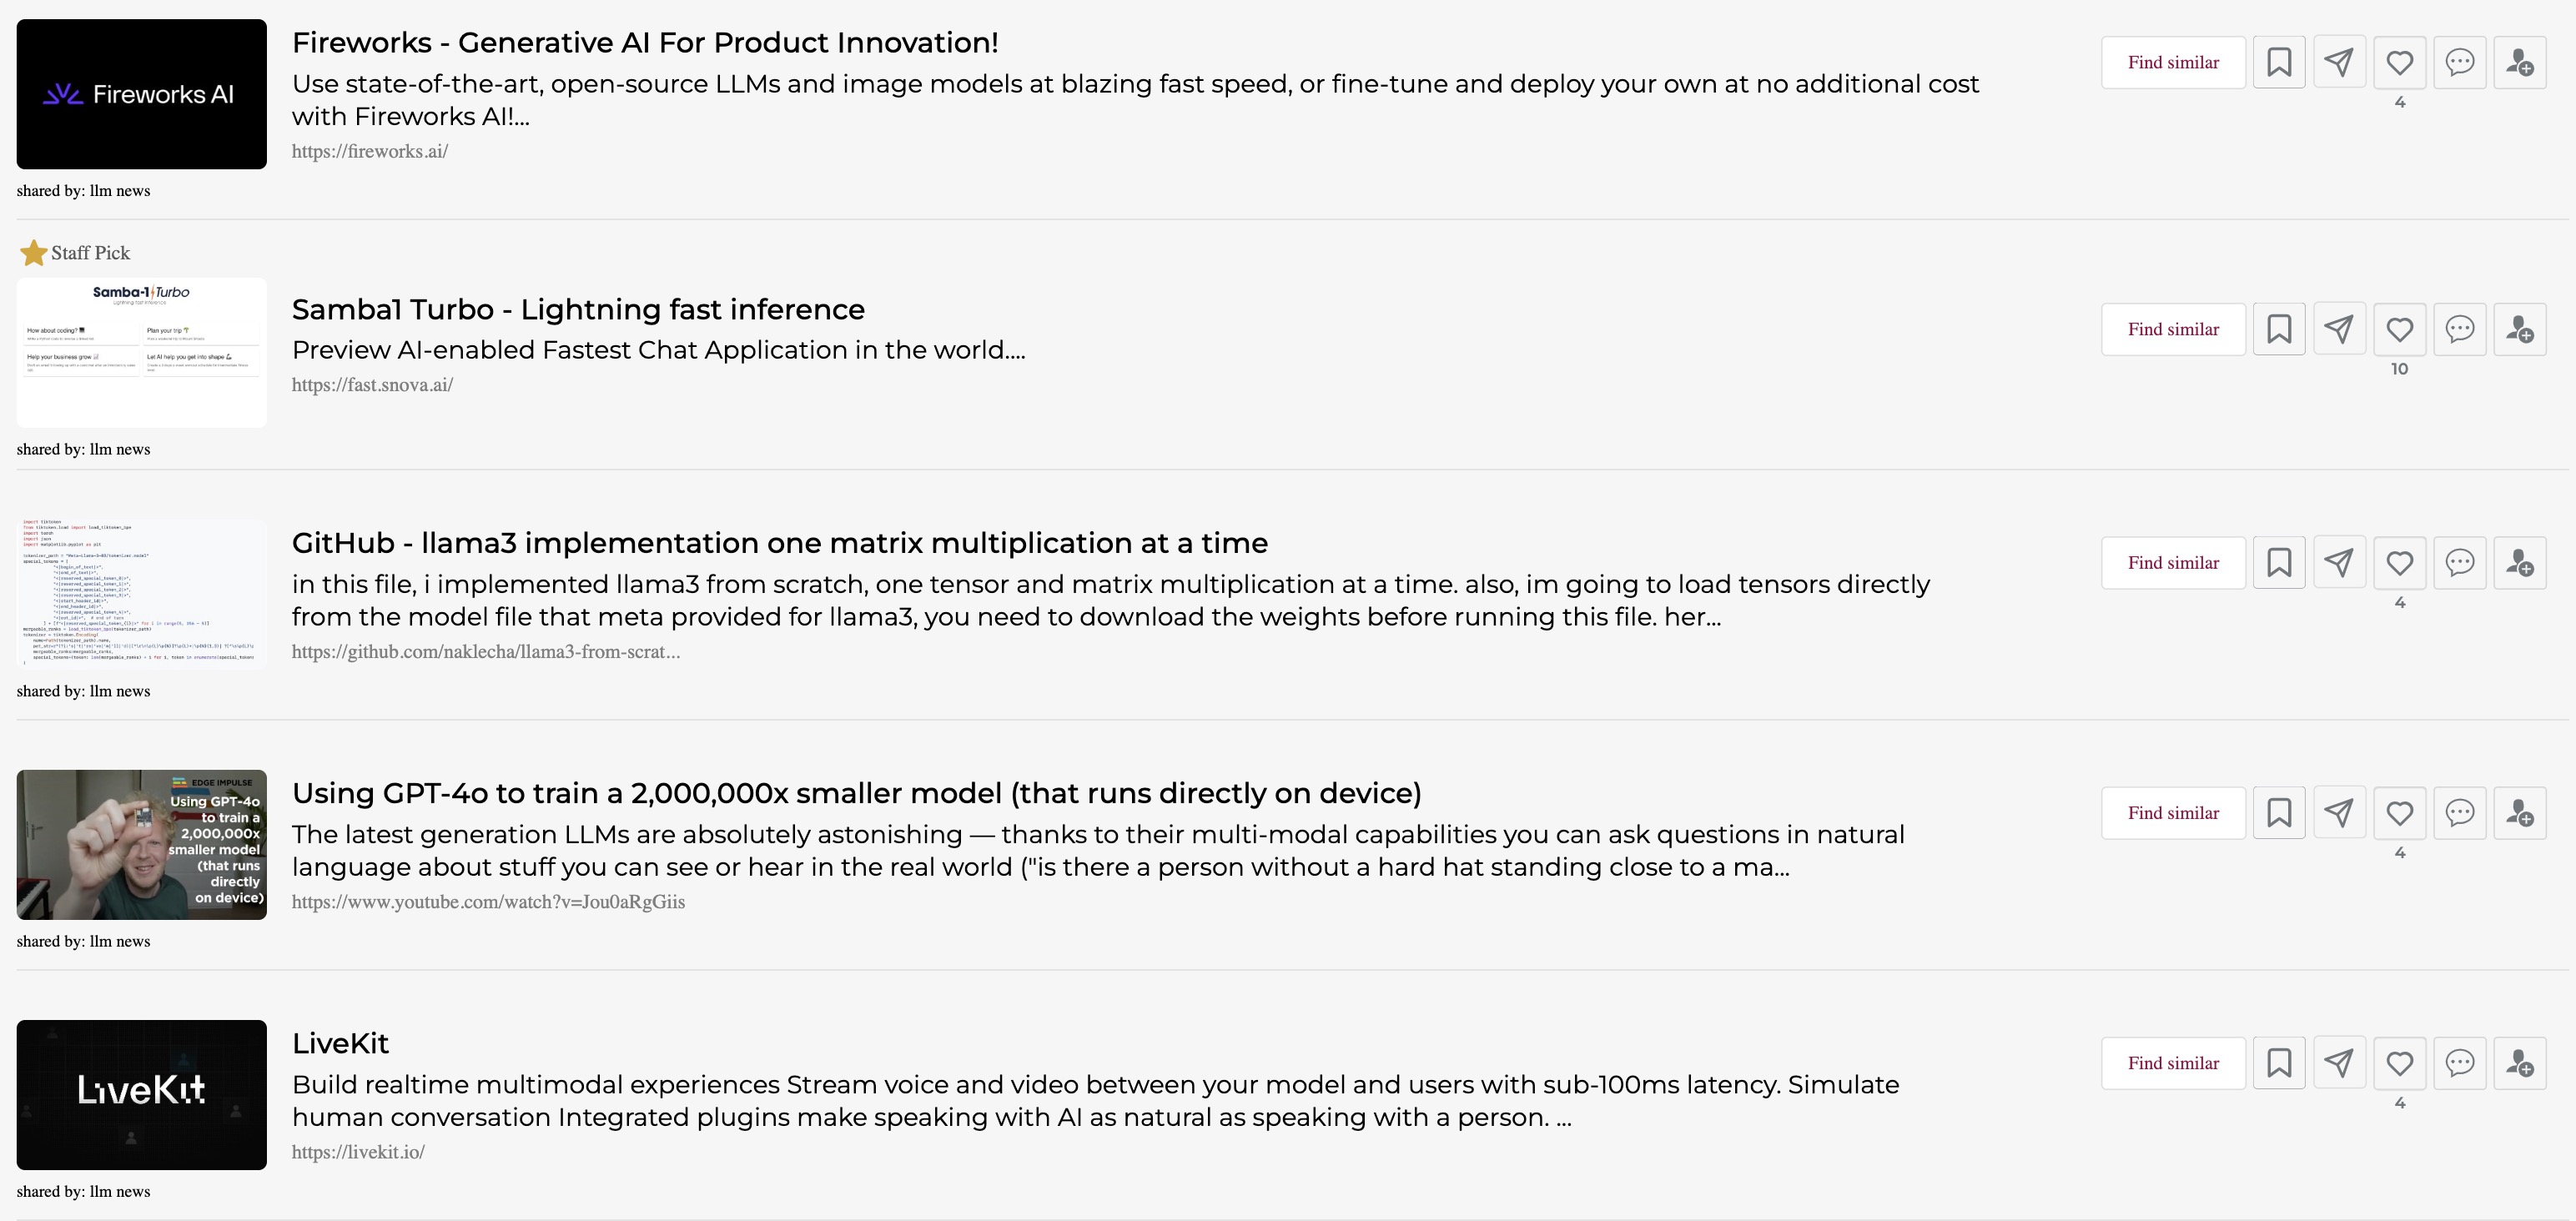Like the LiveKit post
This screenshot has height=1221, width=2576.
click(2399, 1062)
